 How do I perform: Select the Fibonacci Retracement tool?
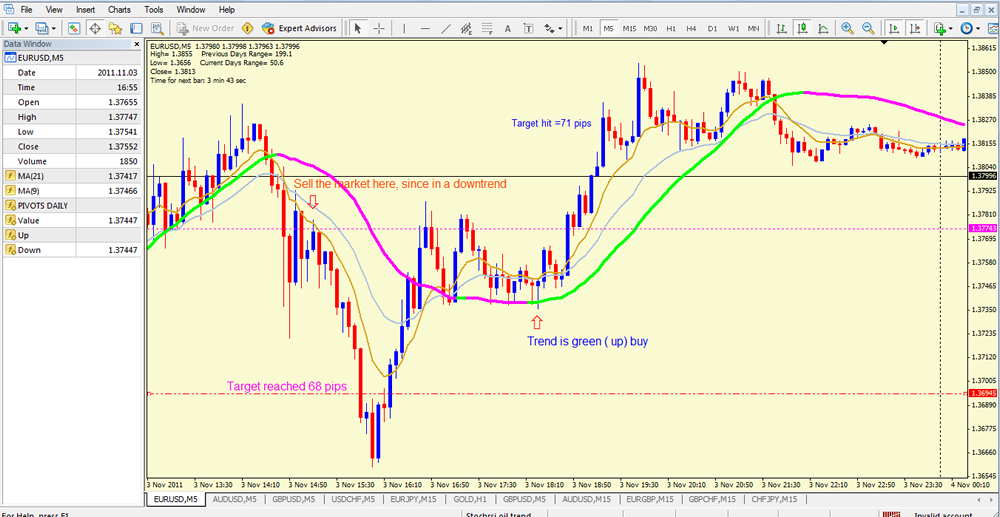(x=487, y=28)
